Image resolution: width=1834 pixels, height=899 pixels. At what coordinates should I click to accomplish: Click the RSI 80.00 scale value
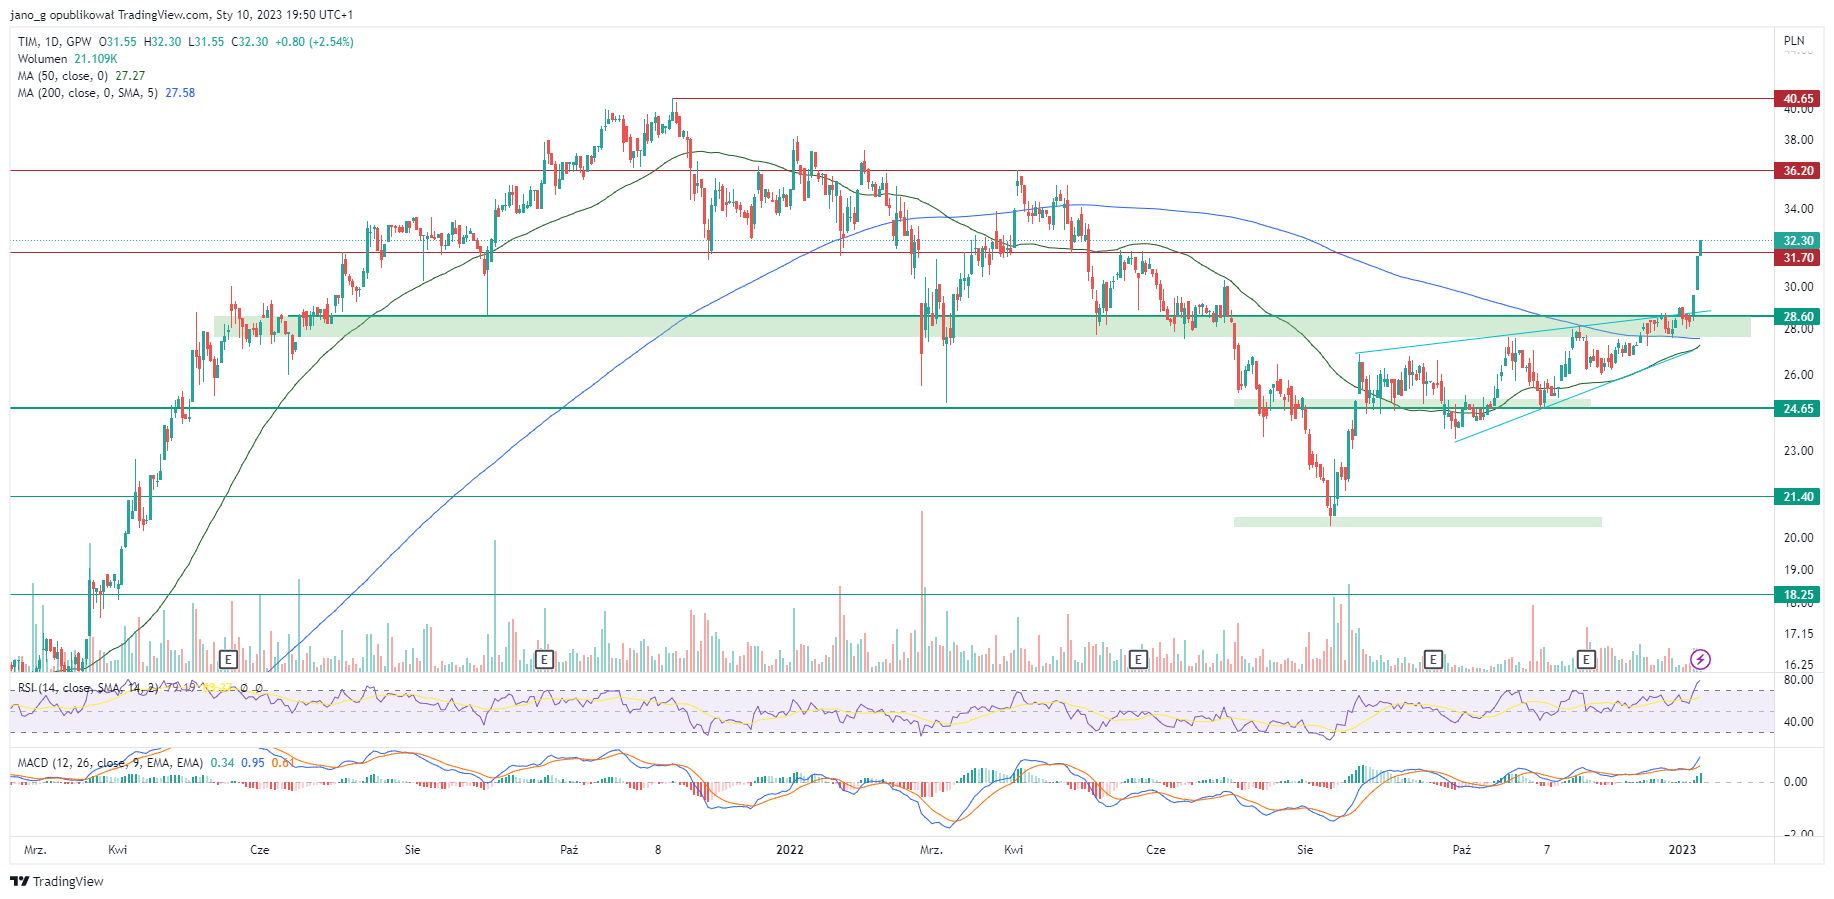point(1798,680)
